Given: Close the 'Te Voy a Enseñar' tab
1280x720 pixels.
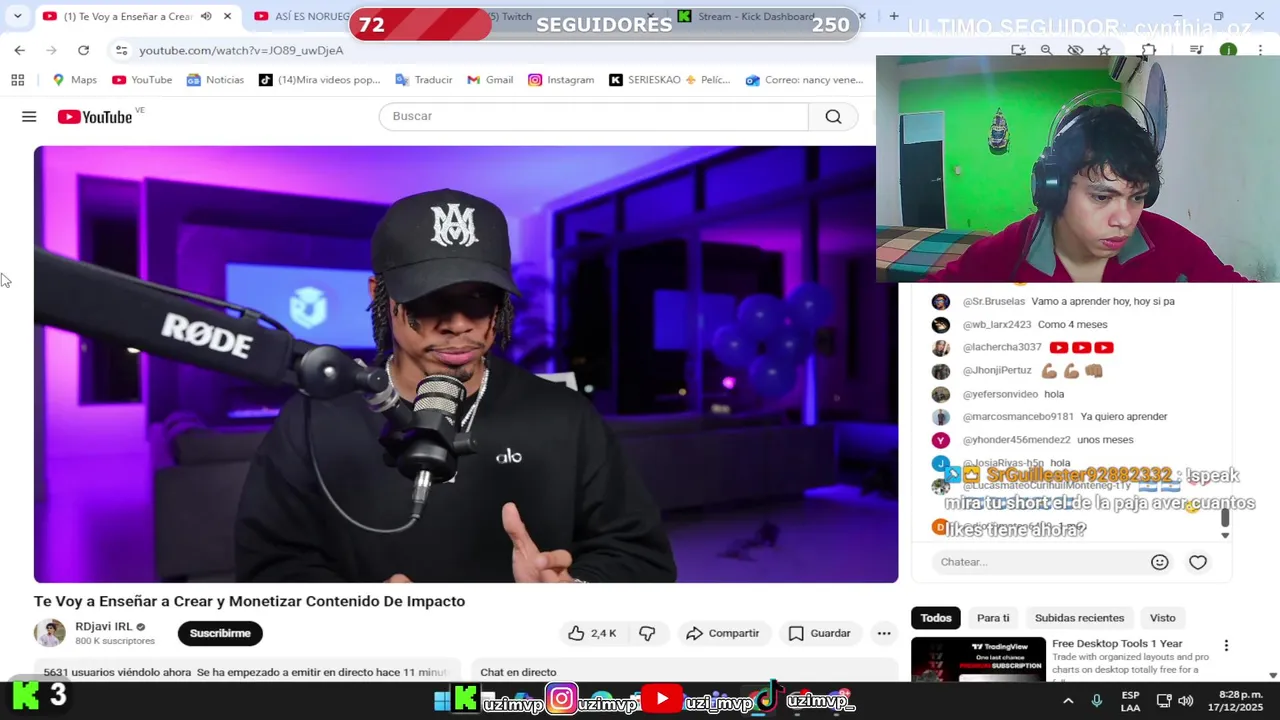Looking at the screenshot, I should pyautogui.click(x=227, y=17).
